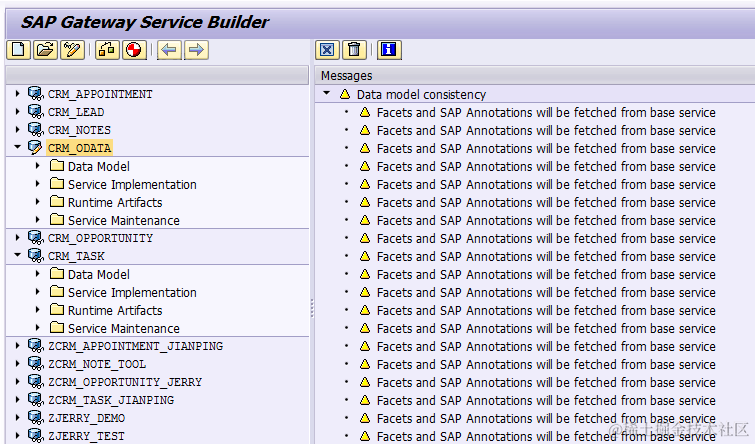Select CRM_NOTES project label
Screen dimensions: 755x444
(x=79, y=130)
